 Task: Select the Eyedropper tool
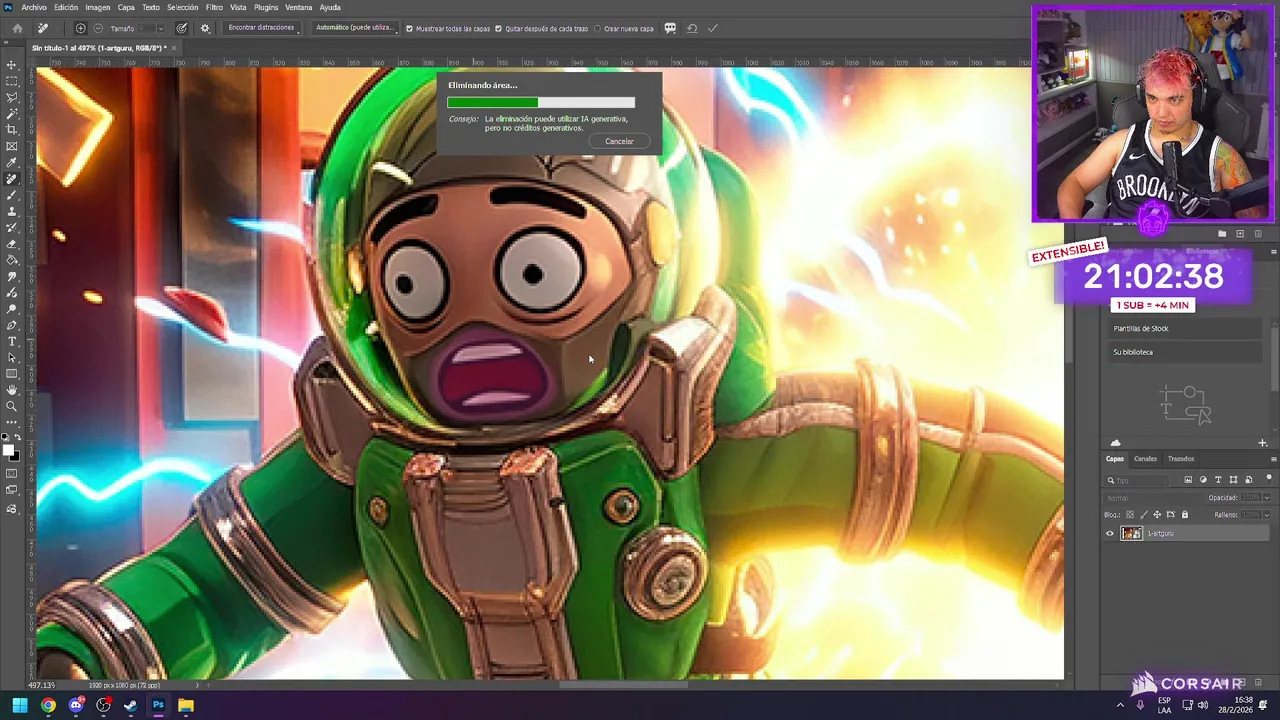coord(12,162)
